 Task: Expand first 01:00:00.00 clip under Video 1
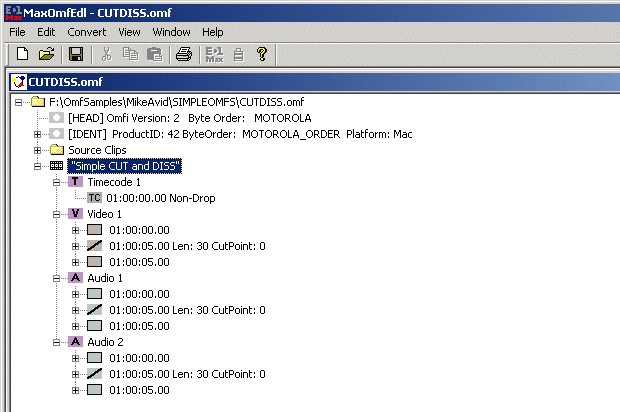tap(76, 230)
